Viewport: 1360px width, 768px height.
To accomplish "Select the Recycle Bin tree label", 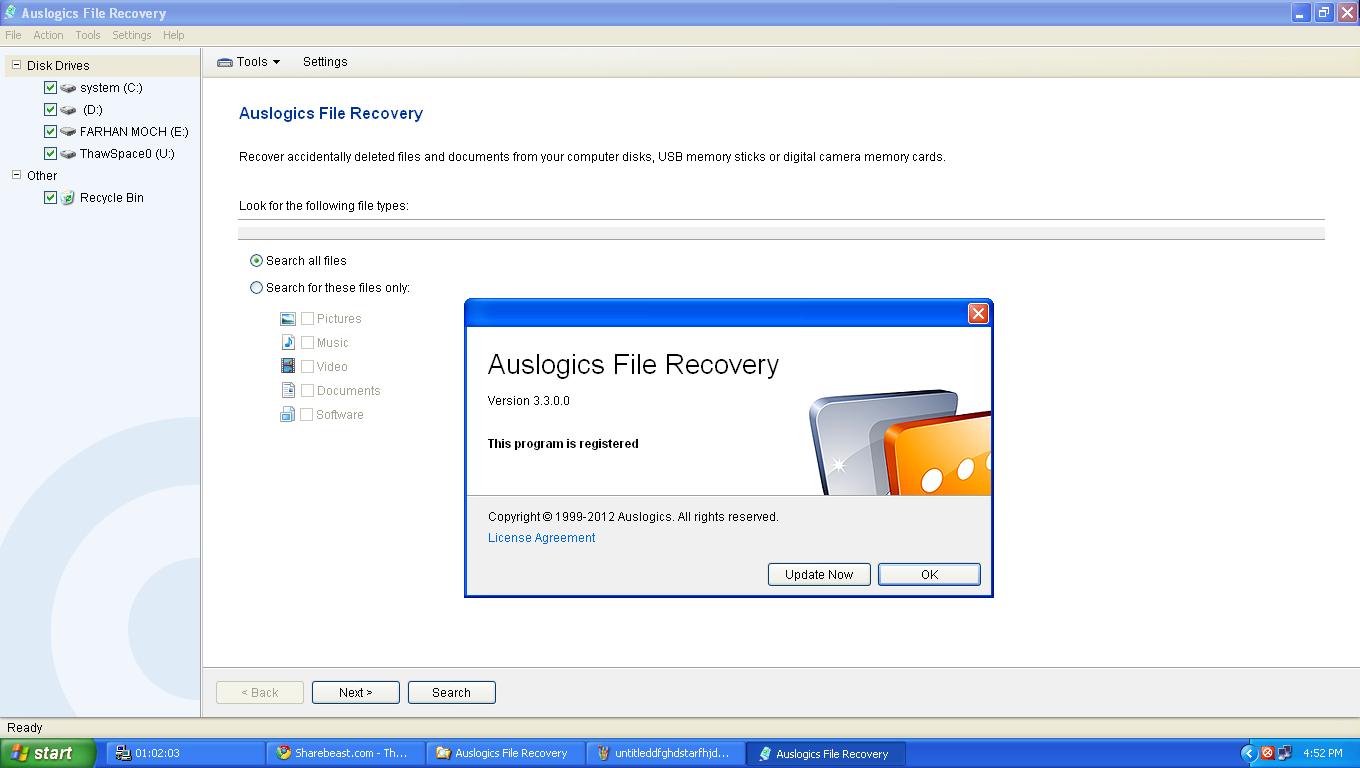I will pyautogui.click(x=112, y=198).
